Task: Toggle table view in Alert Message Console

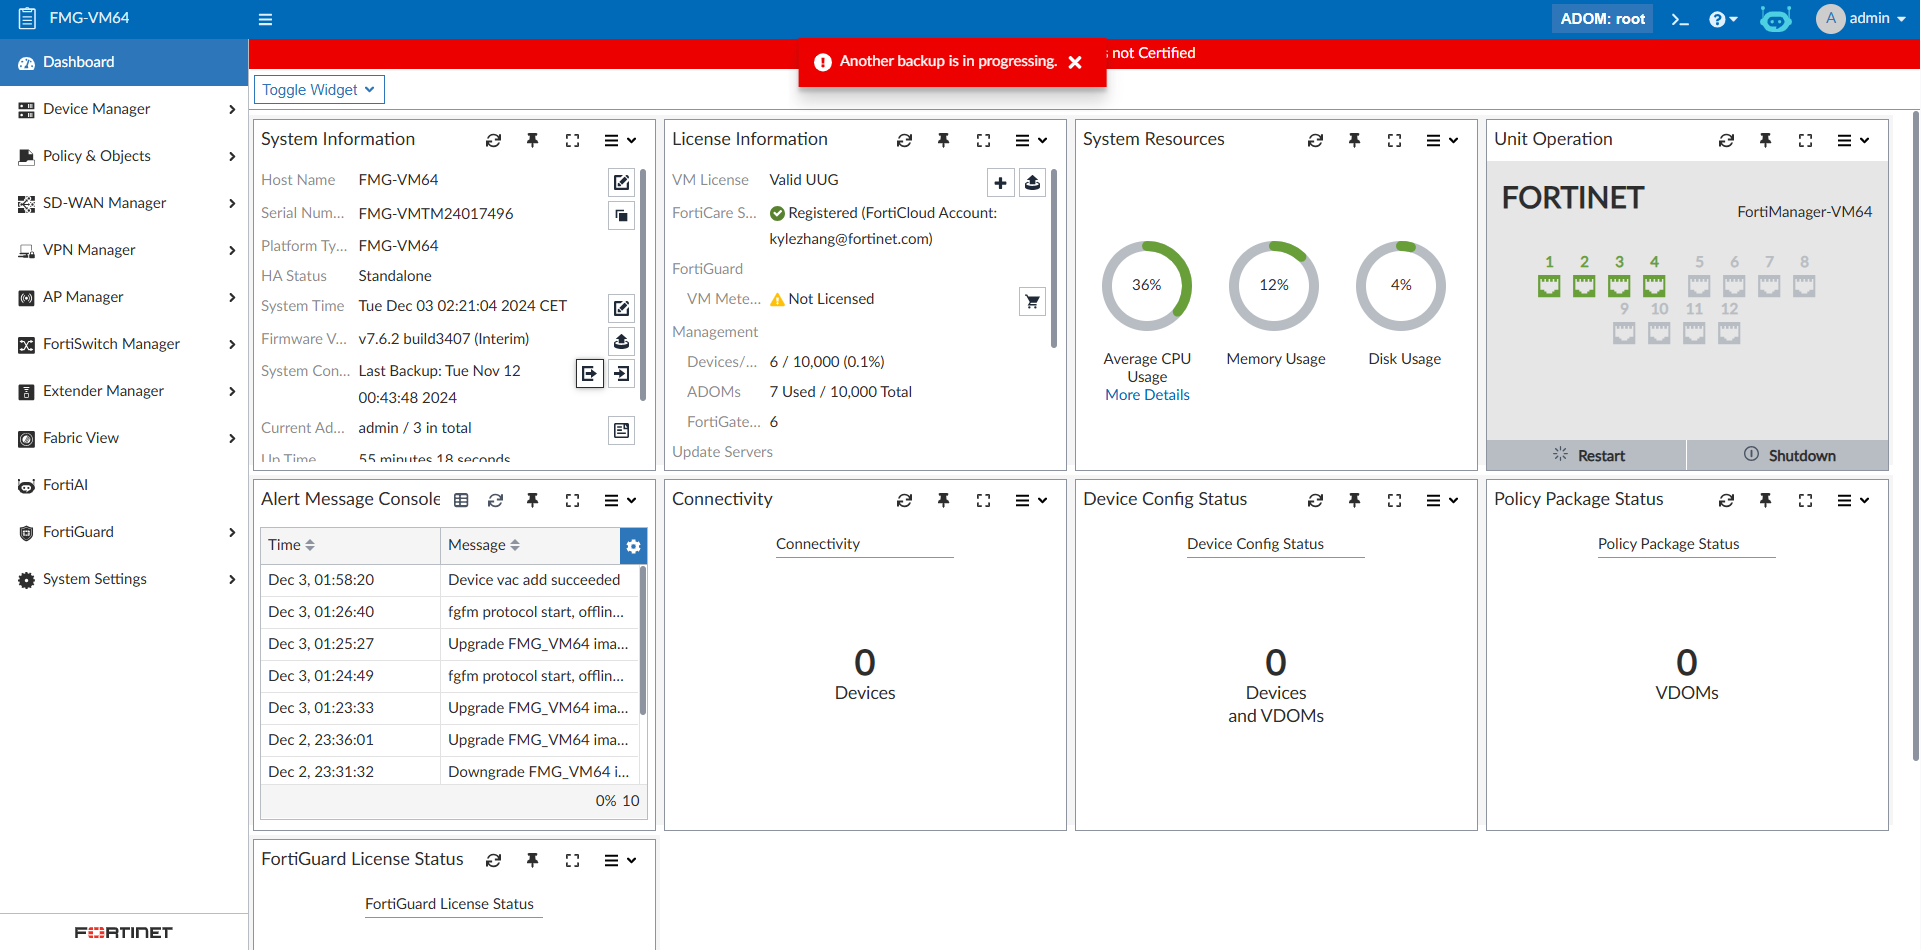Action: pos(461,499)
